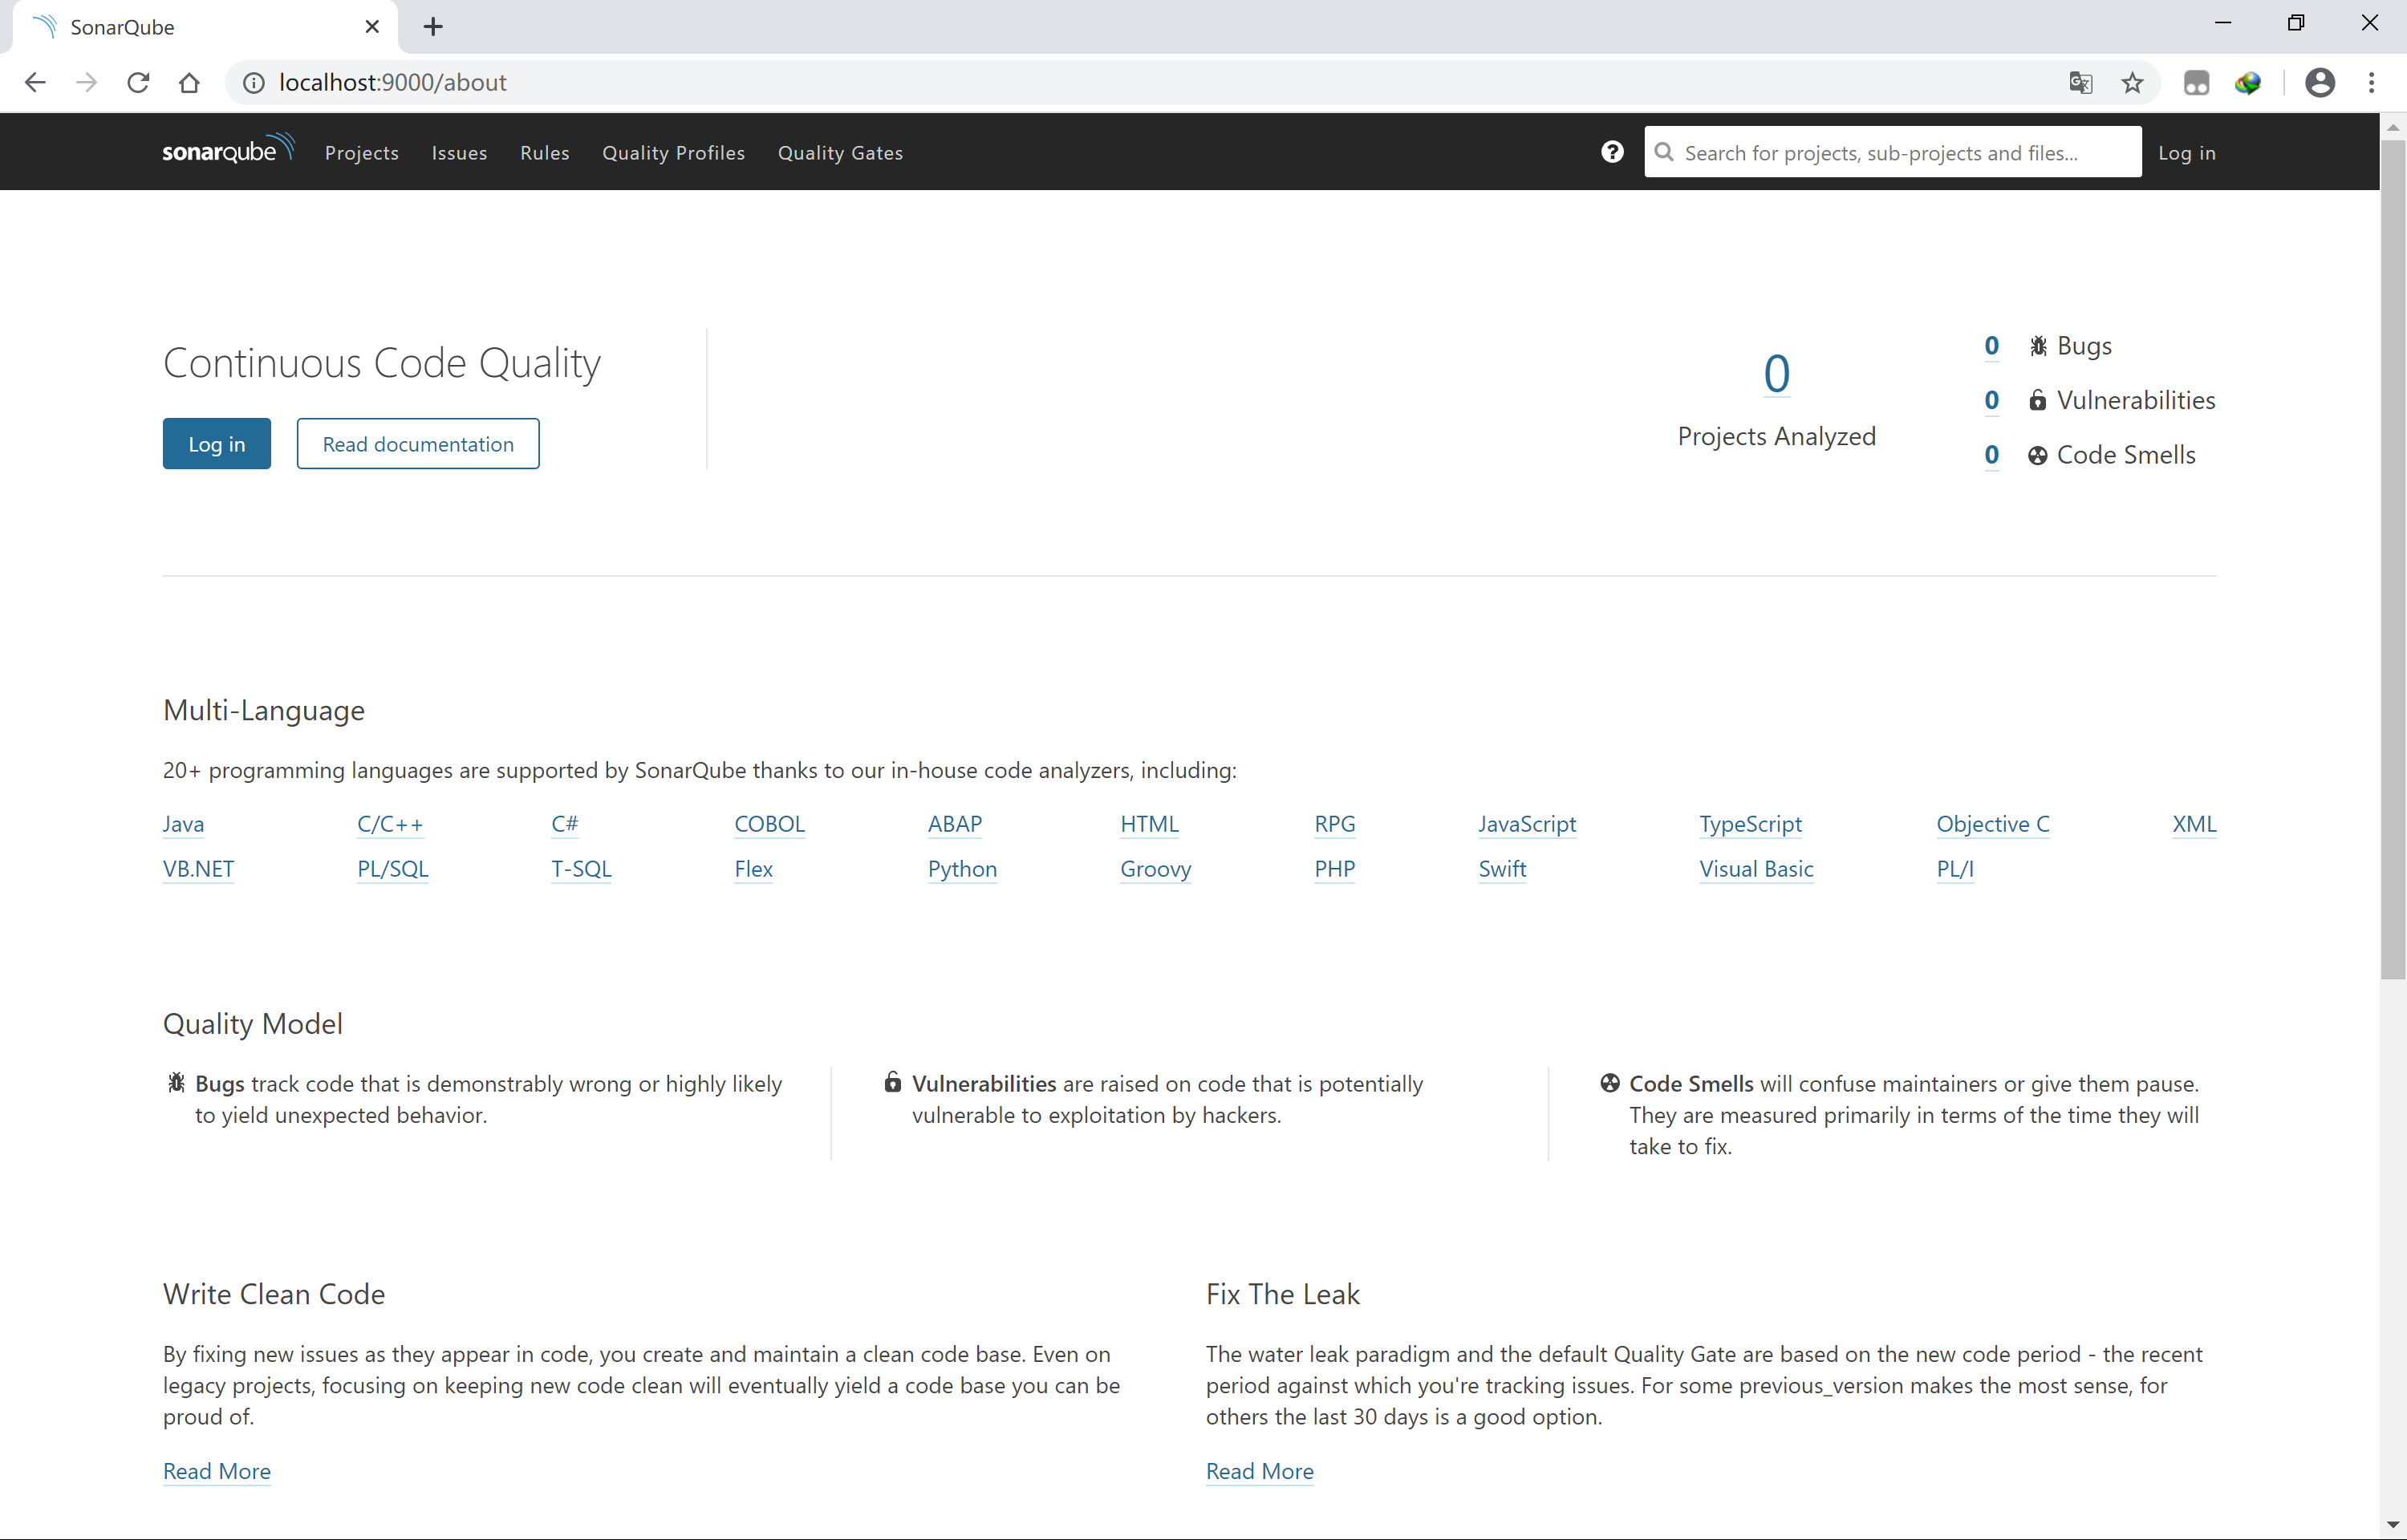2407x1540 pixels.
Task: Open the TypeScript language link
Action: tap(1750, 824)
